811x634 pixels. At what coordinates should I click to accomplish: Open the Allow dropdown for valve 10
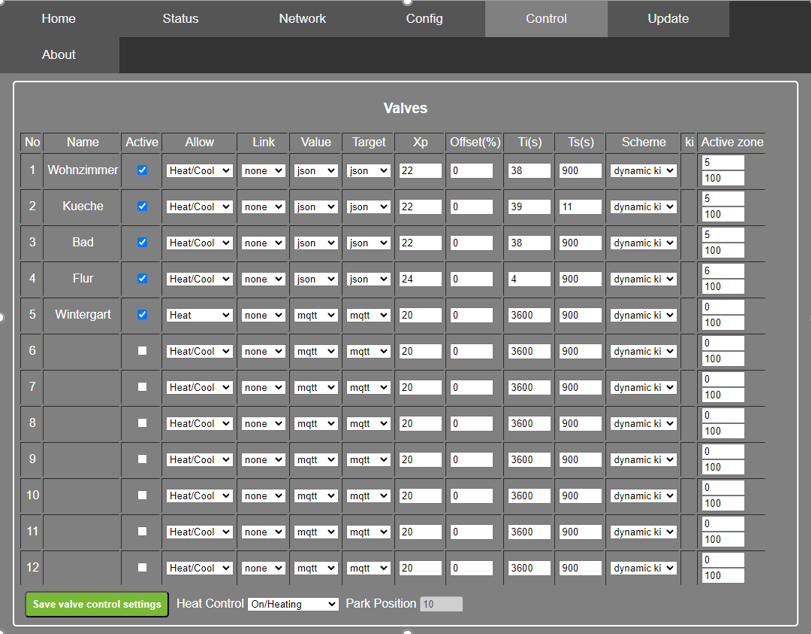point(199,495)
